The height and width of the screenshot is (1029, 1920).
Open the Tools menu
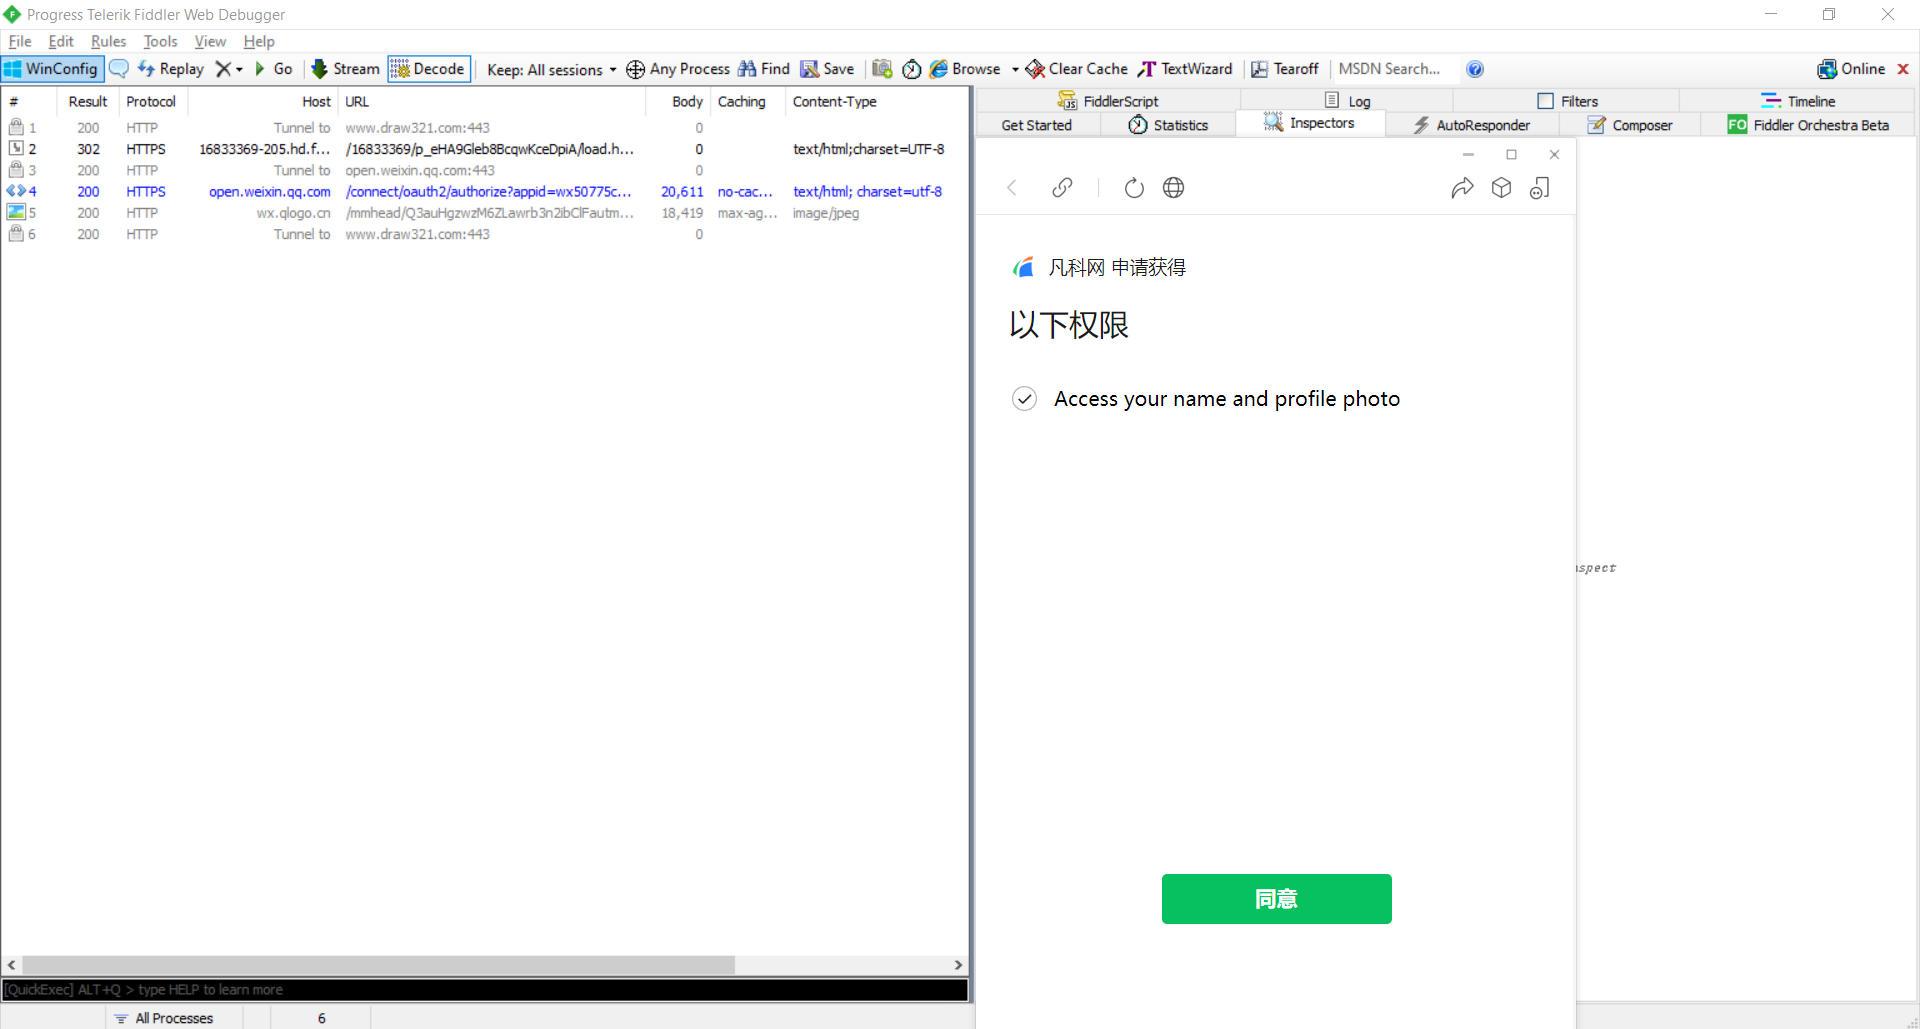pyautogui.click(x=160, y=42)
